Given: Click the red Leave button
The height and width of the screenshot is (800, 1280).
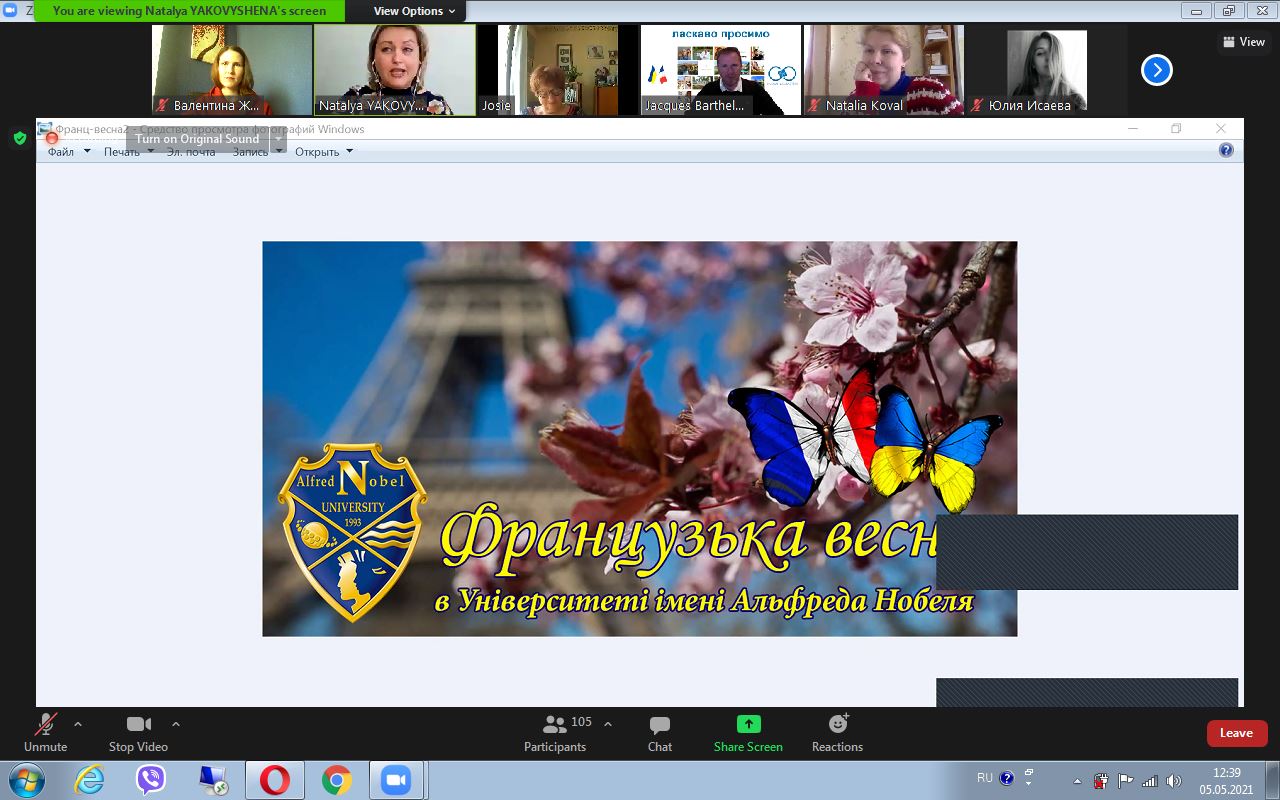Looking at the screenshot, I should pyautogui.click(x=1236, y=733).
